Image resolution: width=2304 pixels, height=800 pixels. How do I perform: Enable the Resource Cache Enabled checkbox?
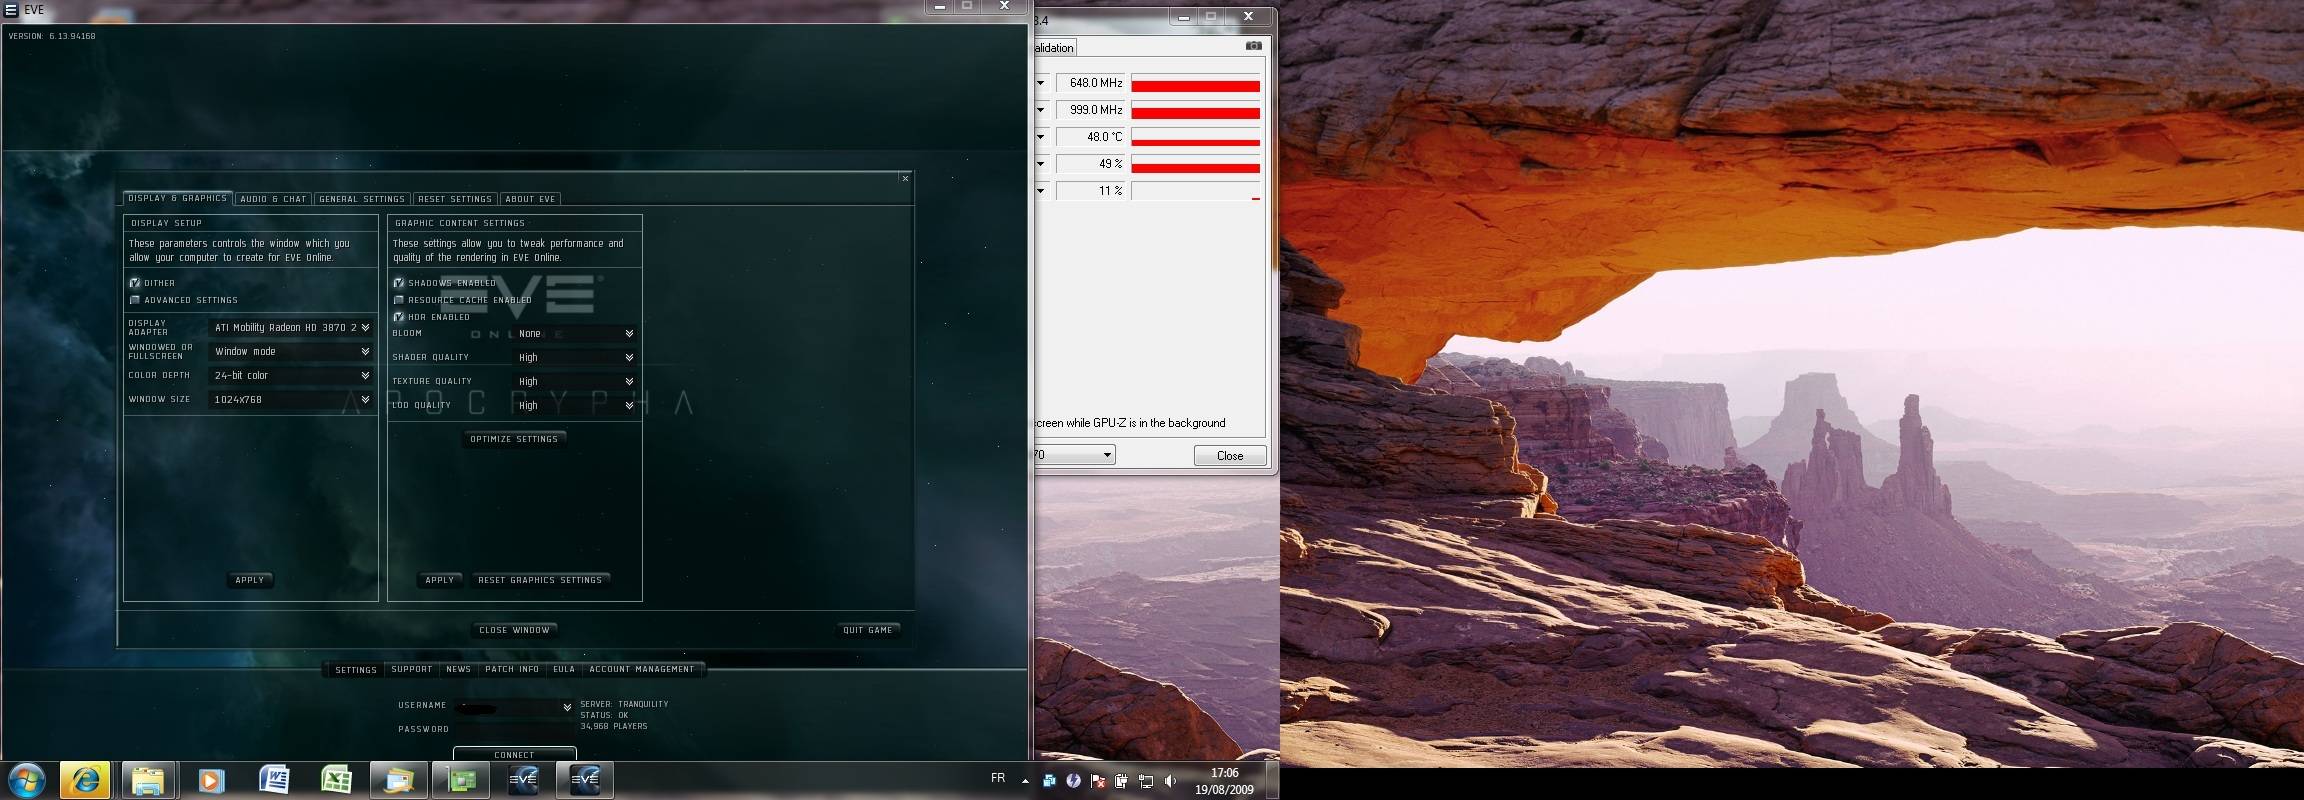(x=399, y=300)
